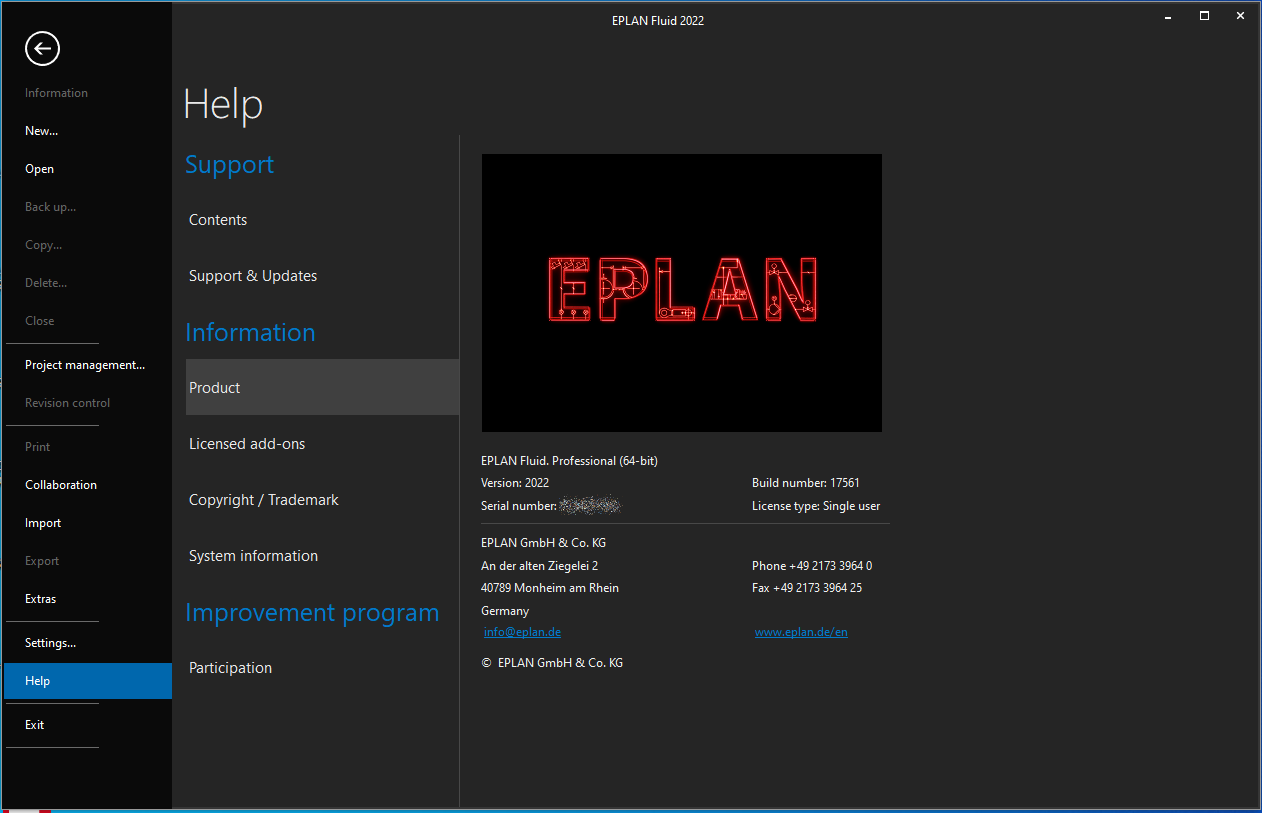The height and width of the screenshot is (813, 1262).
Task: Maximize the EPLAN Fluid window
Action: point(1204,16)
